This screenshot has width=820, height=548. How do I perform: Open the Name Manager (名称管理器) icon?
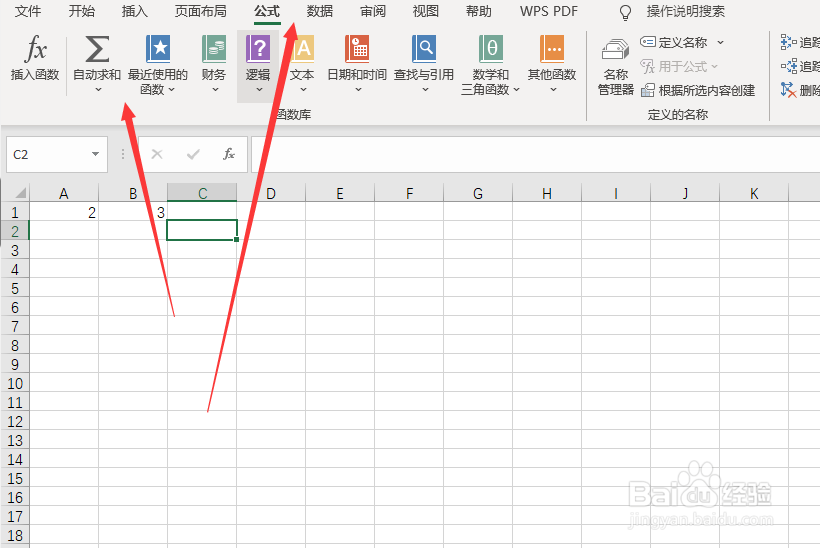point(616,50)
